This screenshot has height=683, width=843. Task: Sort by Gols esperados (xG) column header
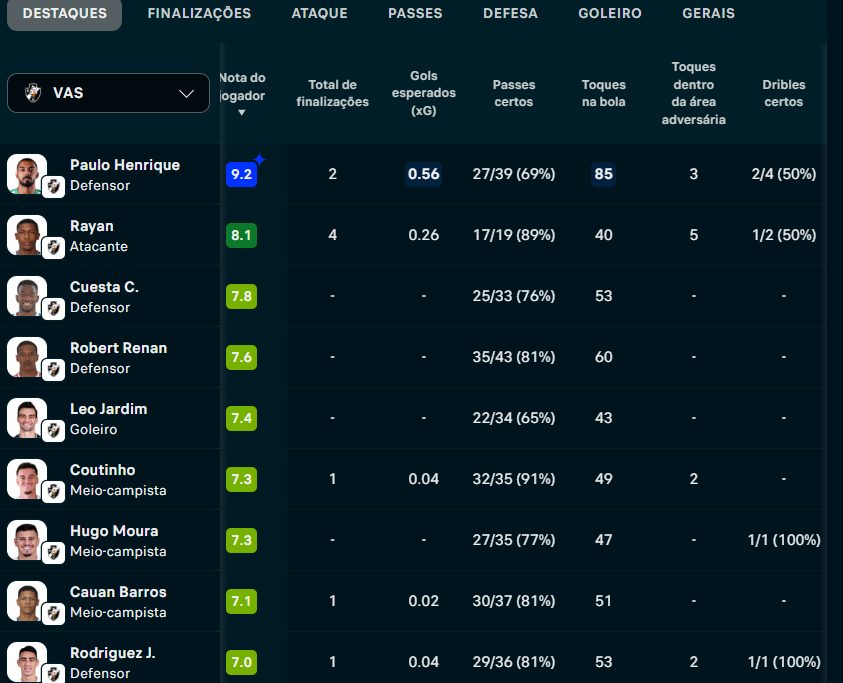click(423, 93)
